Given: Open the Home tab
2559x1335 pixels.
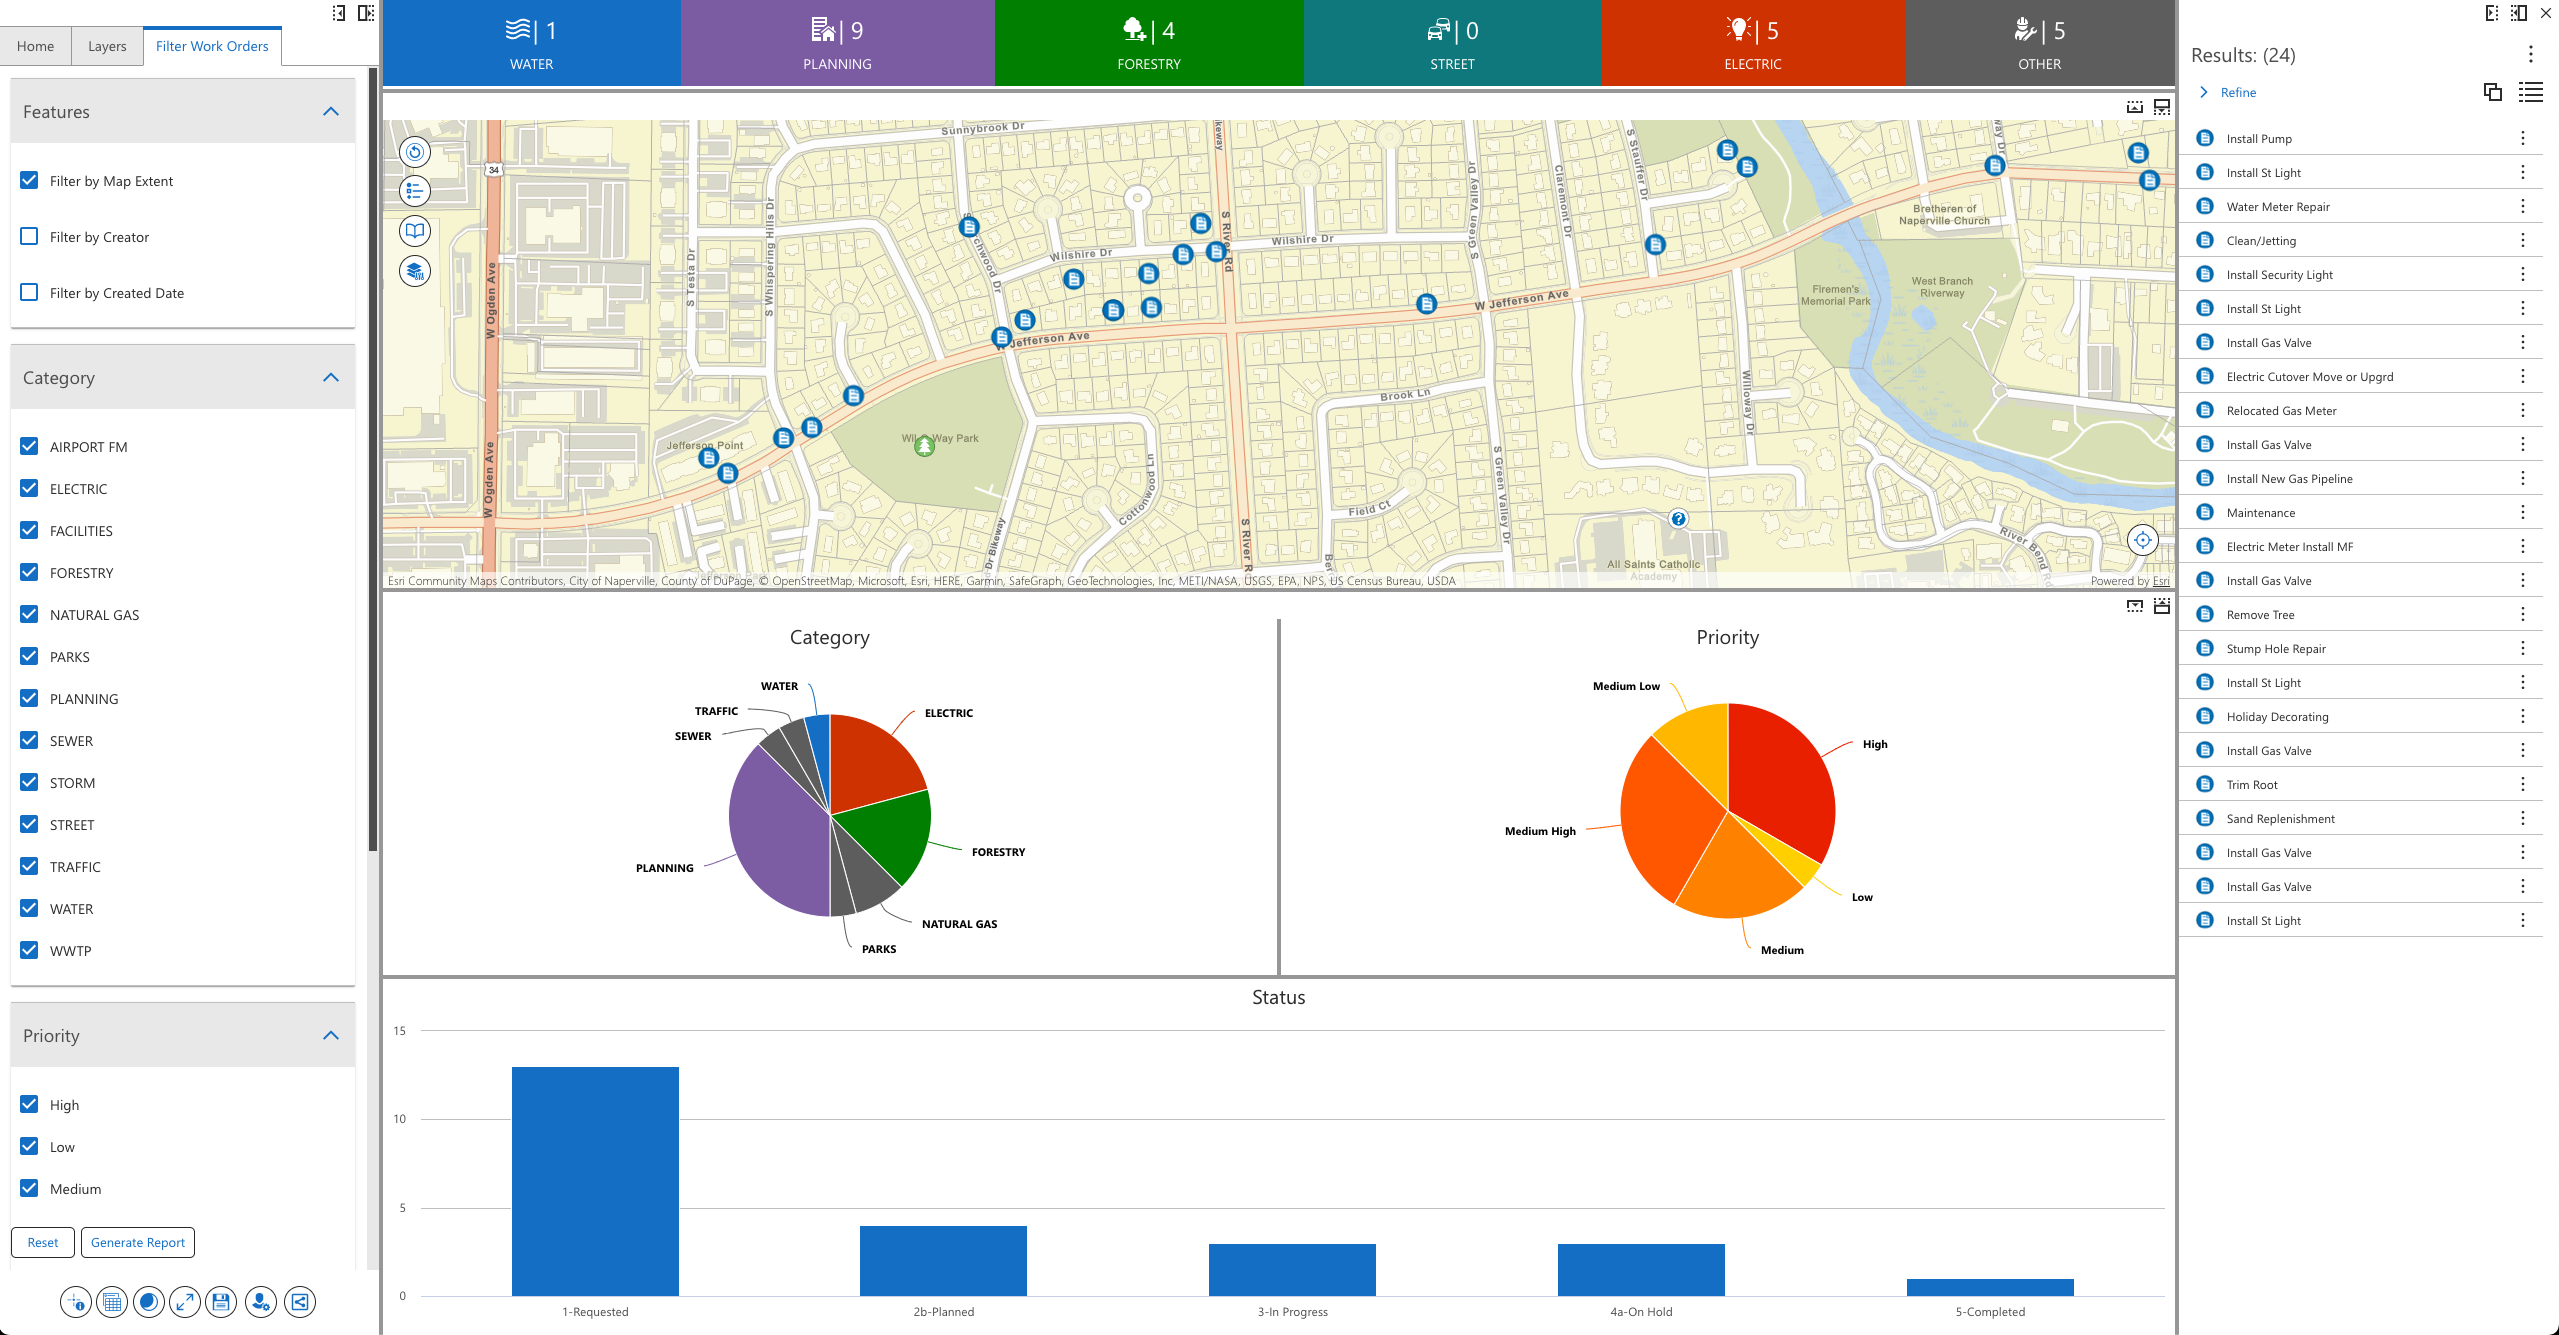Looking at the screenshot, I should click(x=35, y=46).
